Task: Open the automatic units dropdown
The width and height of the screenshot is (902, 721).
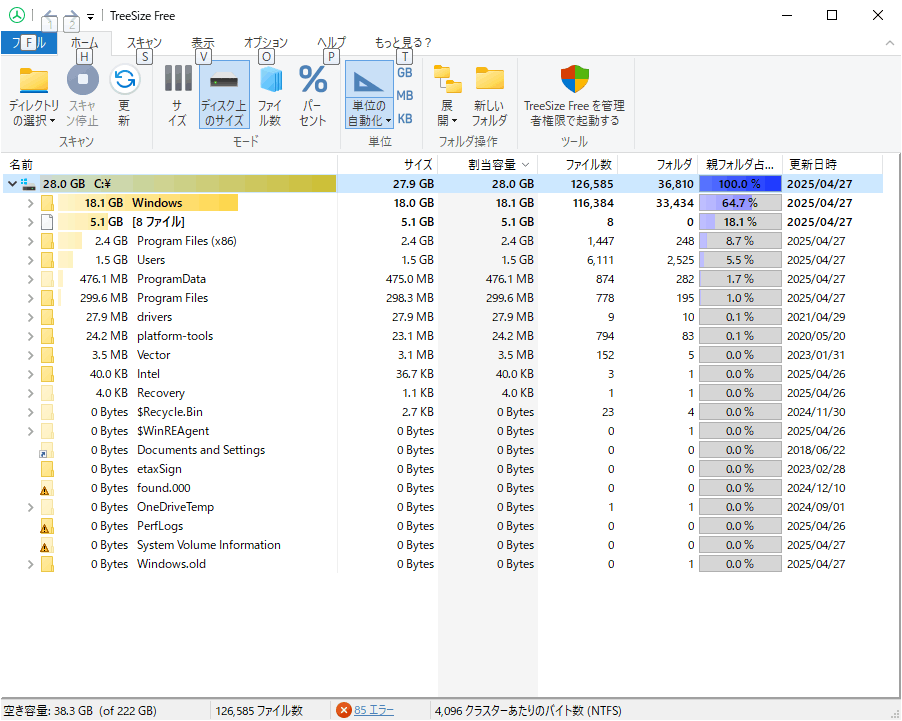Action: (x=369, y=113)
